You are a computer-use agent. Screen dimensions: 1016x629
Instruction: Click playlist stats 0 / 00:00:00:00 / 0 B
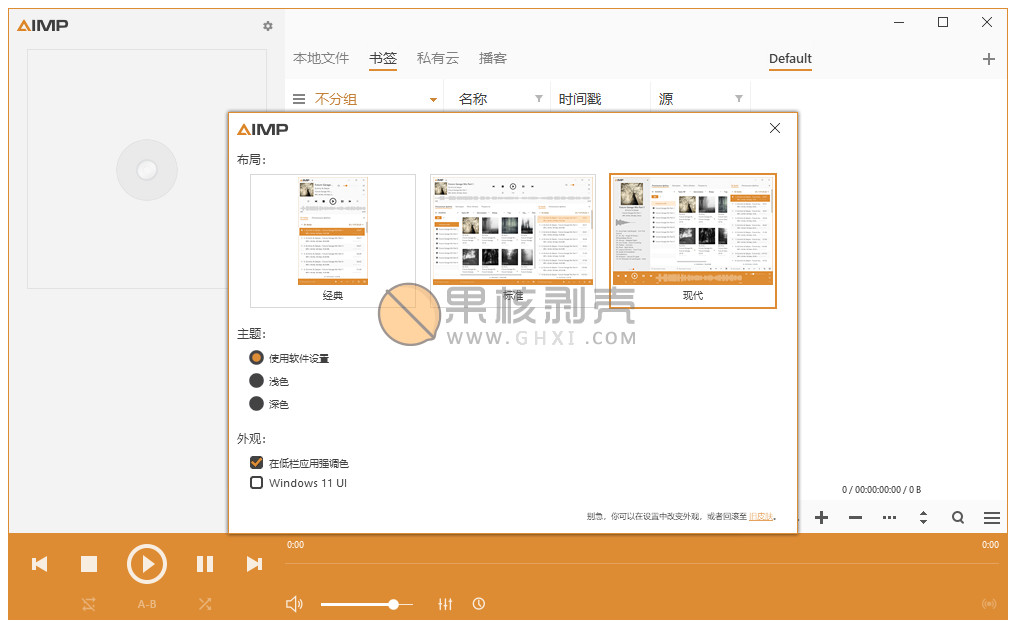pos(881,490)
